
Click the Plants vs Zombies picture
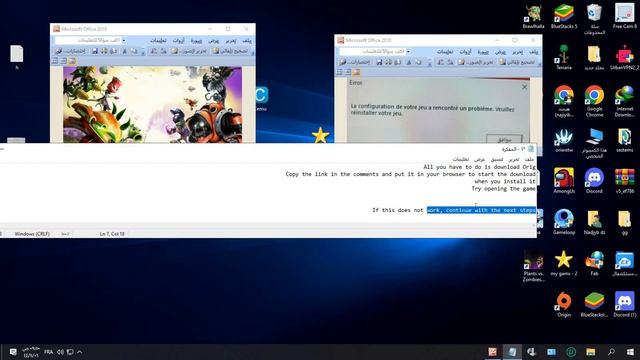click(x=152, y=104)
